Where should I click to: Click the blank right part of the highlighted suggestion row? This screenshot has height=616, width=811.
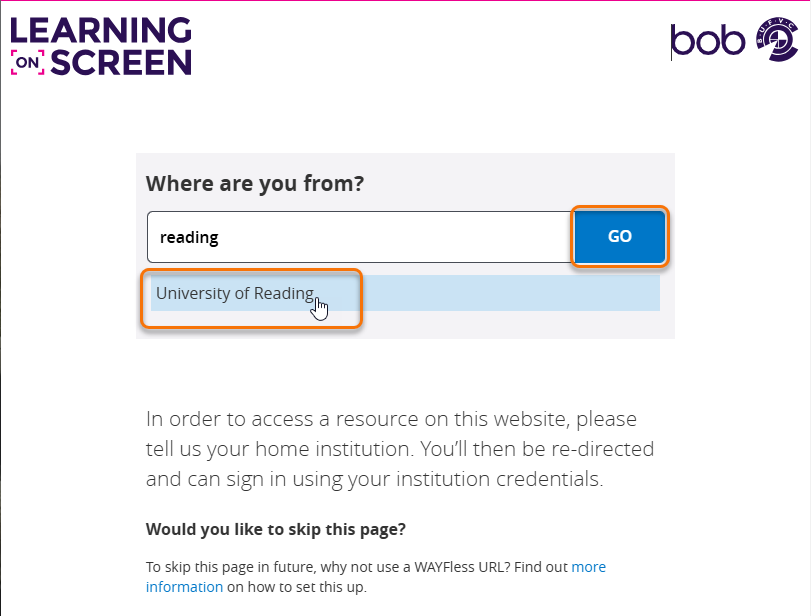coord(520,294)
